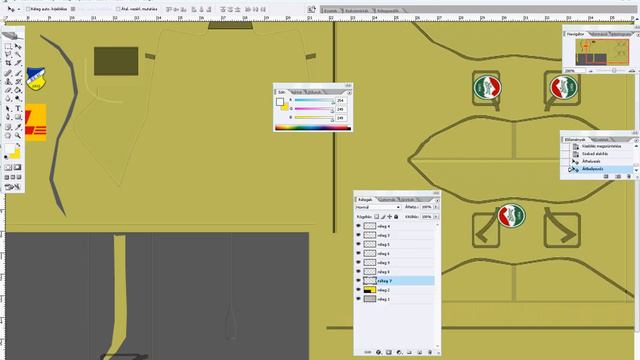Image resolution: width=640 pixels, height=360 pixels.
Task: Click the create new layer icon
Action: (420, 352)
